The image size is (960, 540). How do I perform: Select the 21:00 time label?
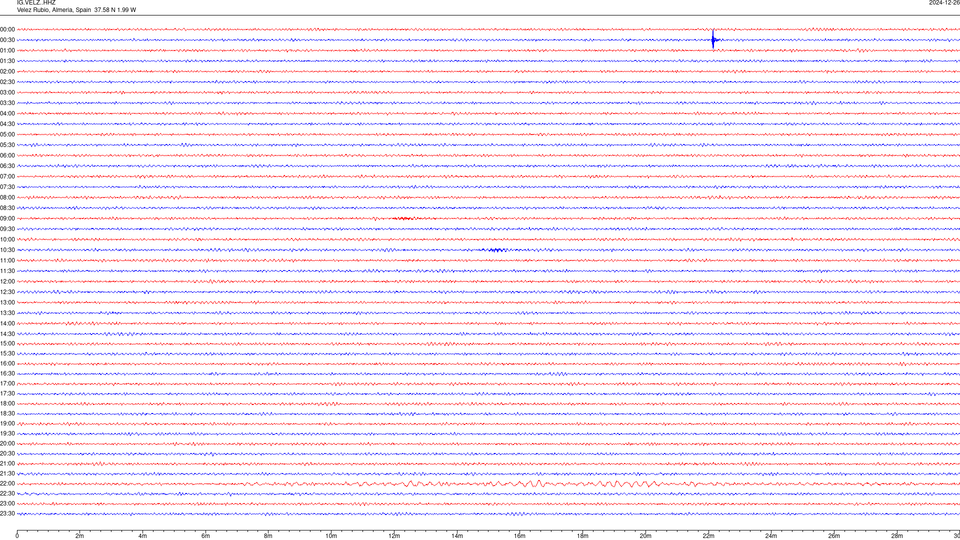(x=7, y=463)
